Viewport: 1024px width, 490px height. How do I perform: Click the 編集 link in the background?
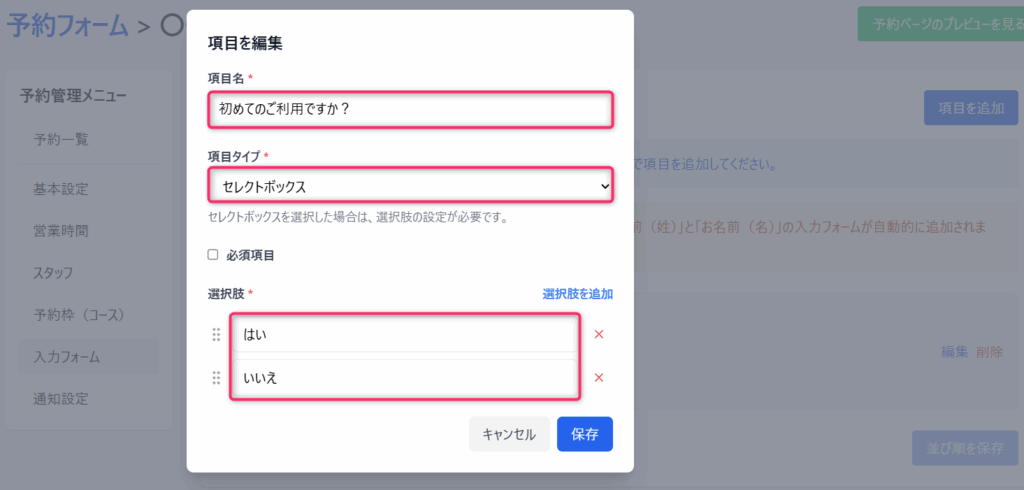click(x=954, y=352)
